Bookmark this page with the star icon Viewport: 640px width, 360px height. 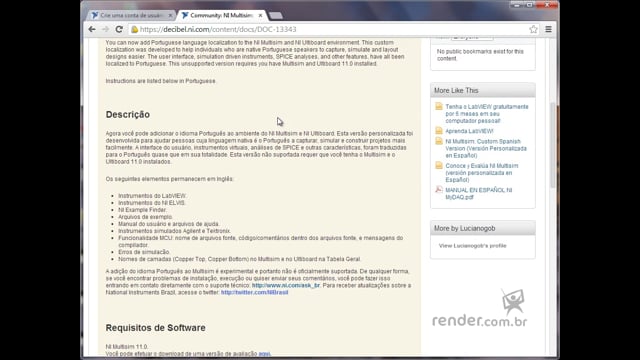533,29
